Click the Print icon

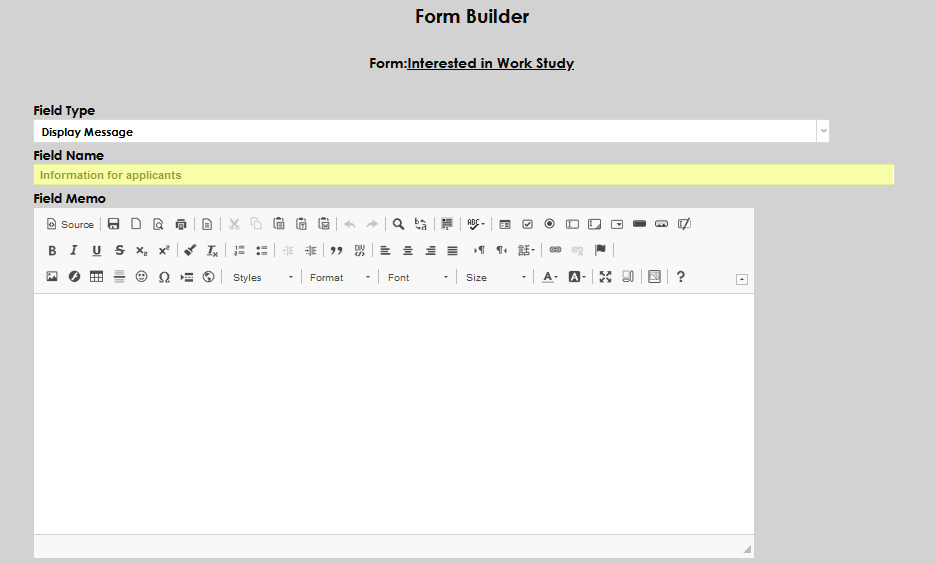pyautogui.click(x=181, y=224)
